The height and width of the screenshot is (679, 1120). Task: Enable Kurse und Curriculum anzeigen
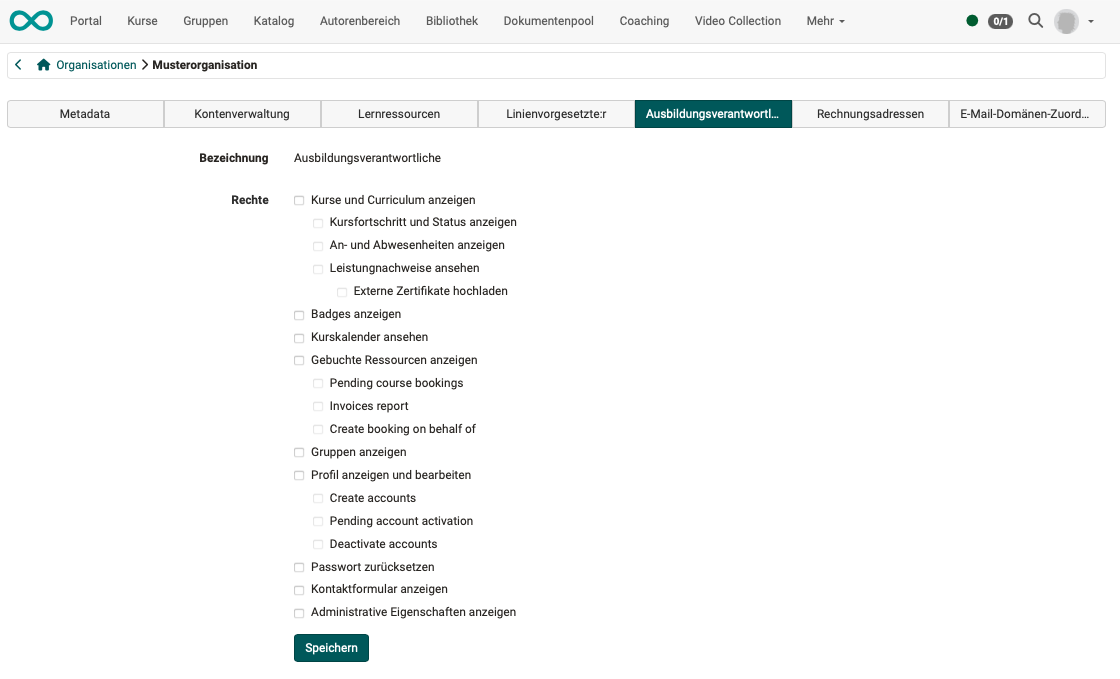(298, 200)
